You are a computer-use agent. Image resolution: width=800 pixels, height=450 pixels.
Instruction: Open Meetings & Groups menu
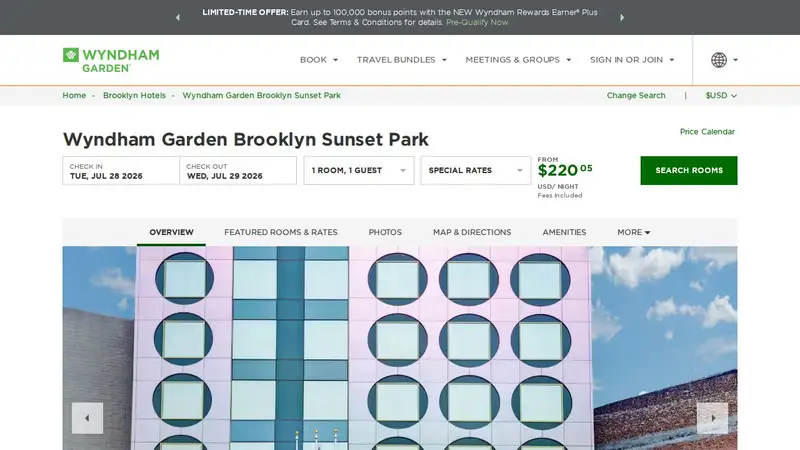pyautogui.click(x=518, y=60)
